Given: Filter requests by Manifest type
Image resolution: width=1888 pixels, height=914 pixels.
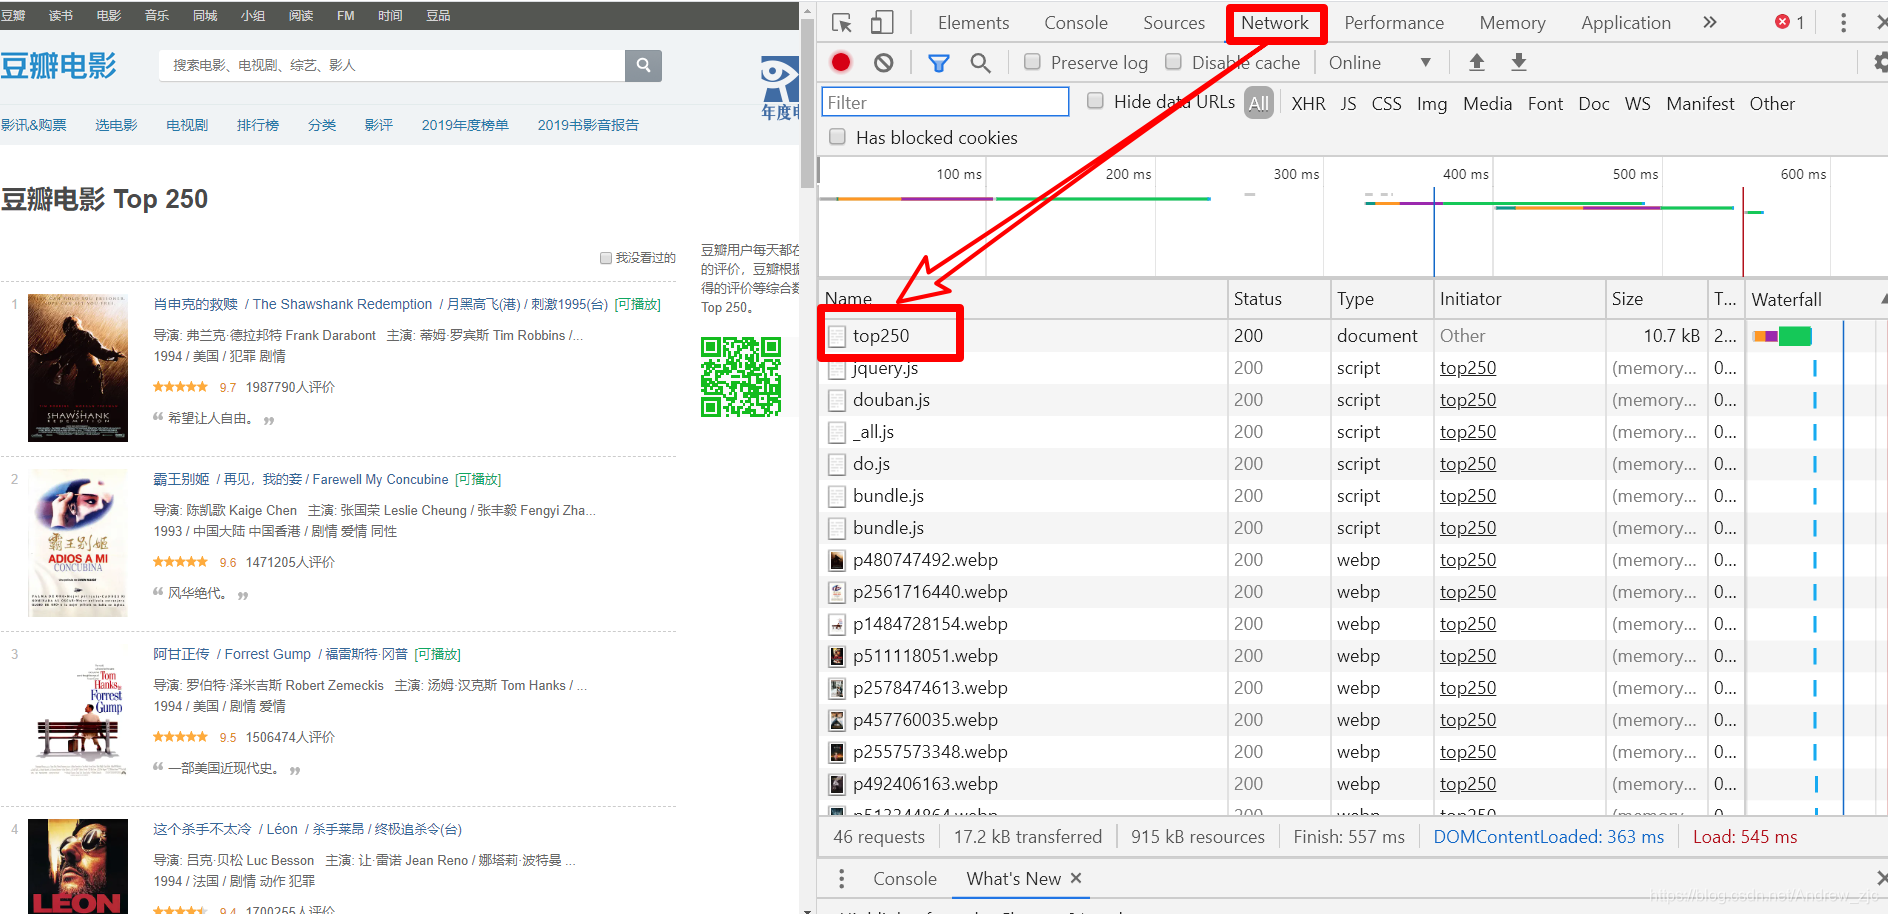Looking at the screenshot, I should 1700,104.
